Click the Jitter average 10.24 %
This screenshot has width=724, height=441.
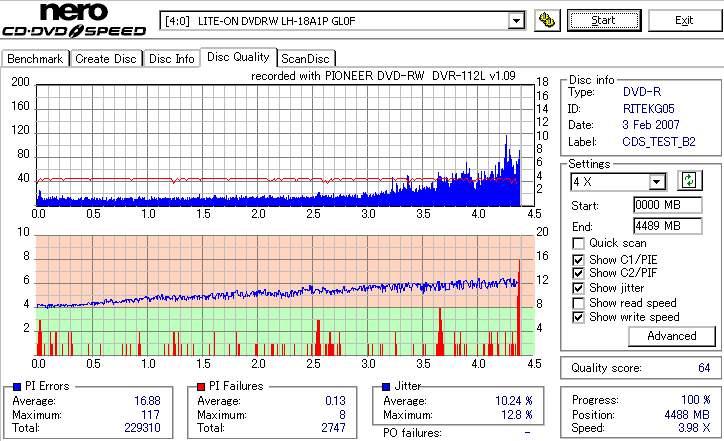click(514, 401)
